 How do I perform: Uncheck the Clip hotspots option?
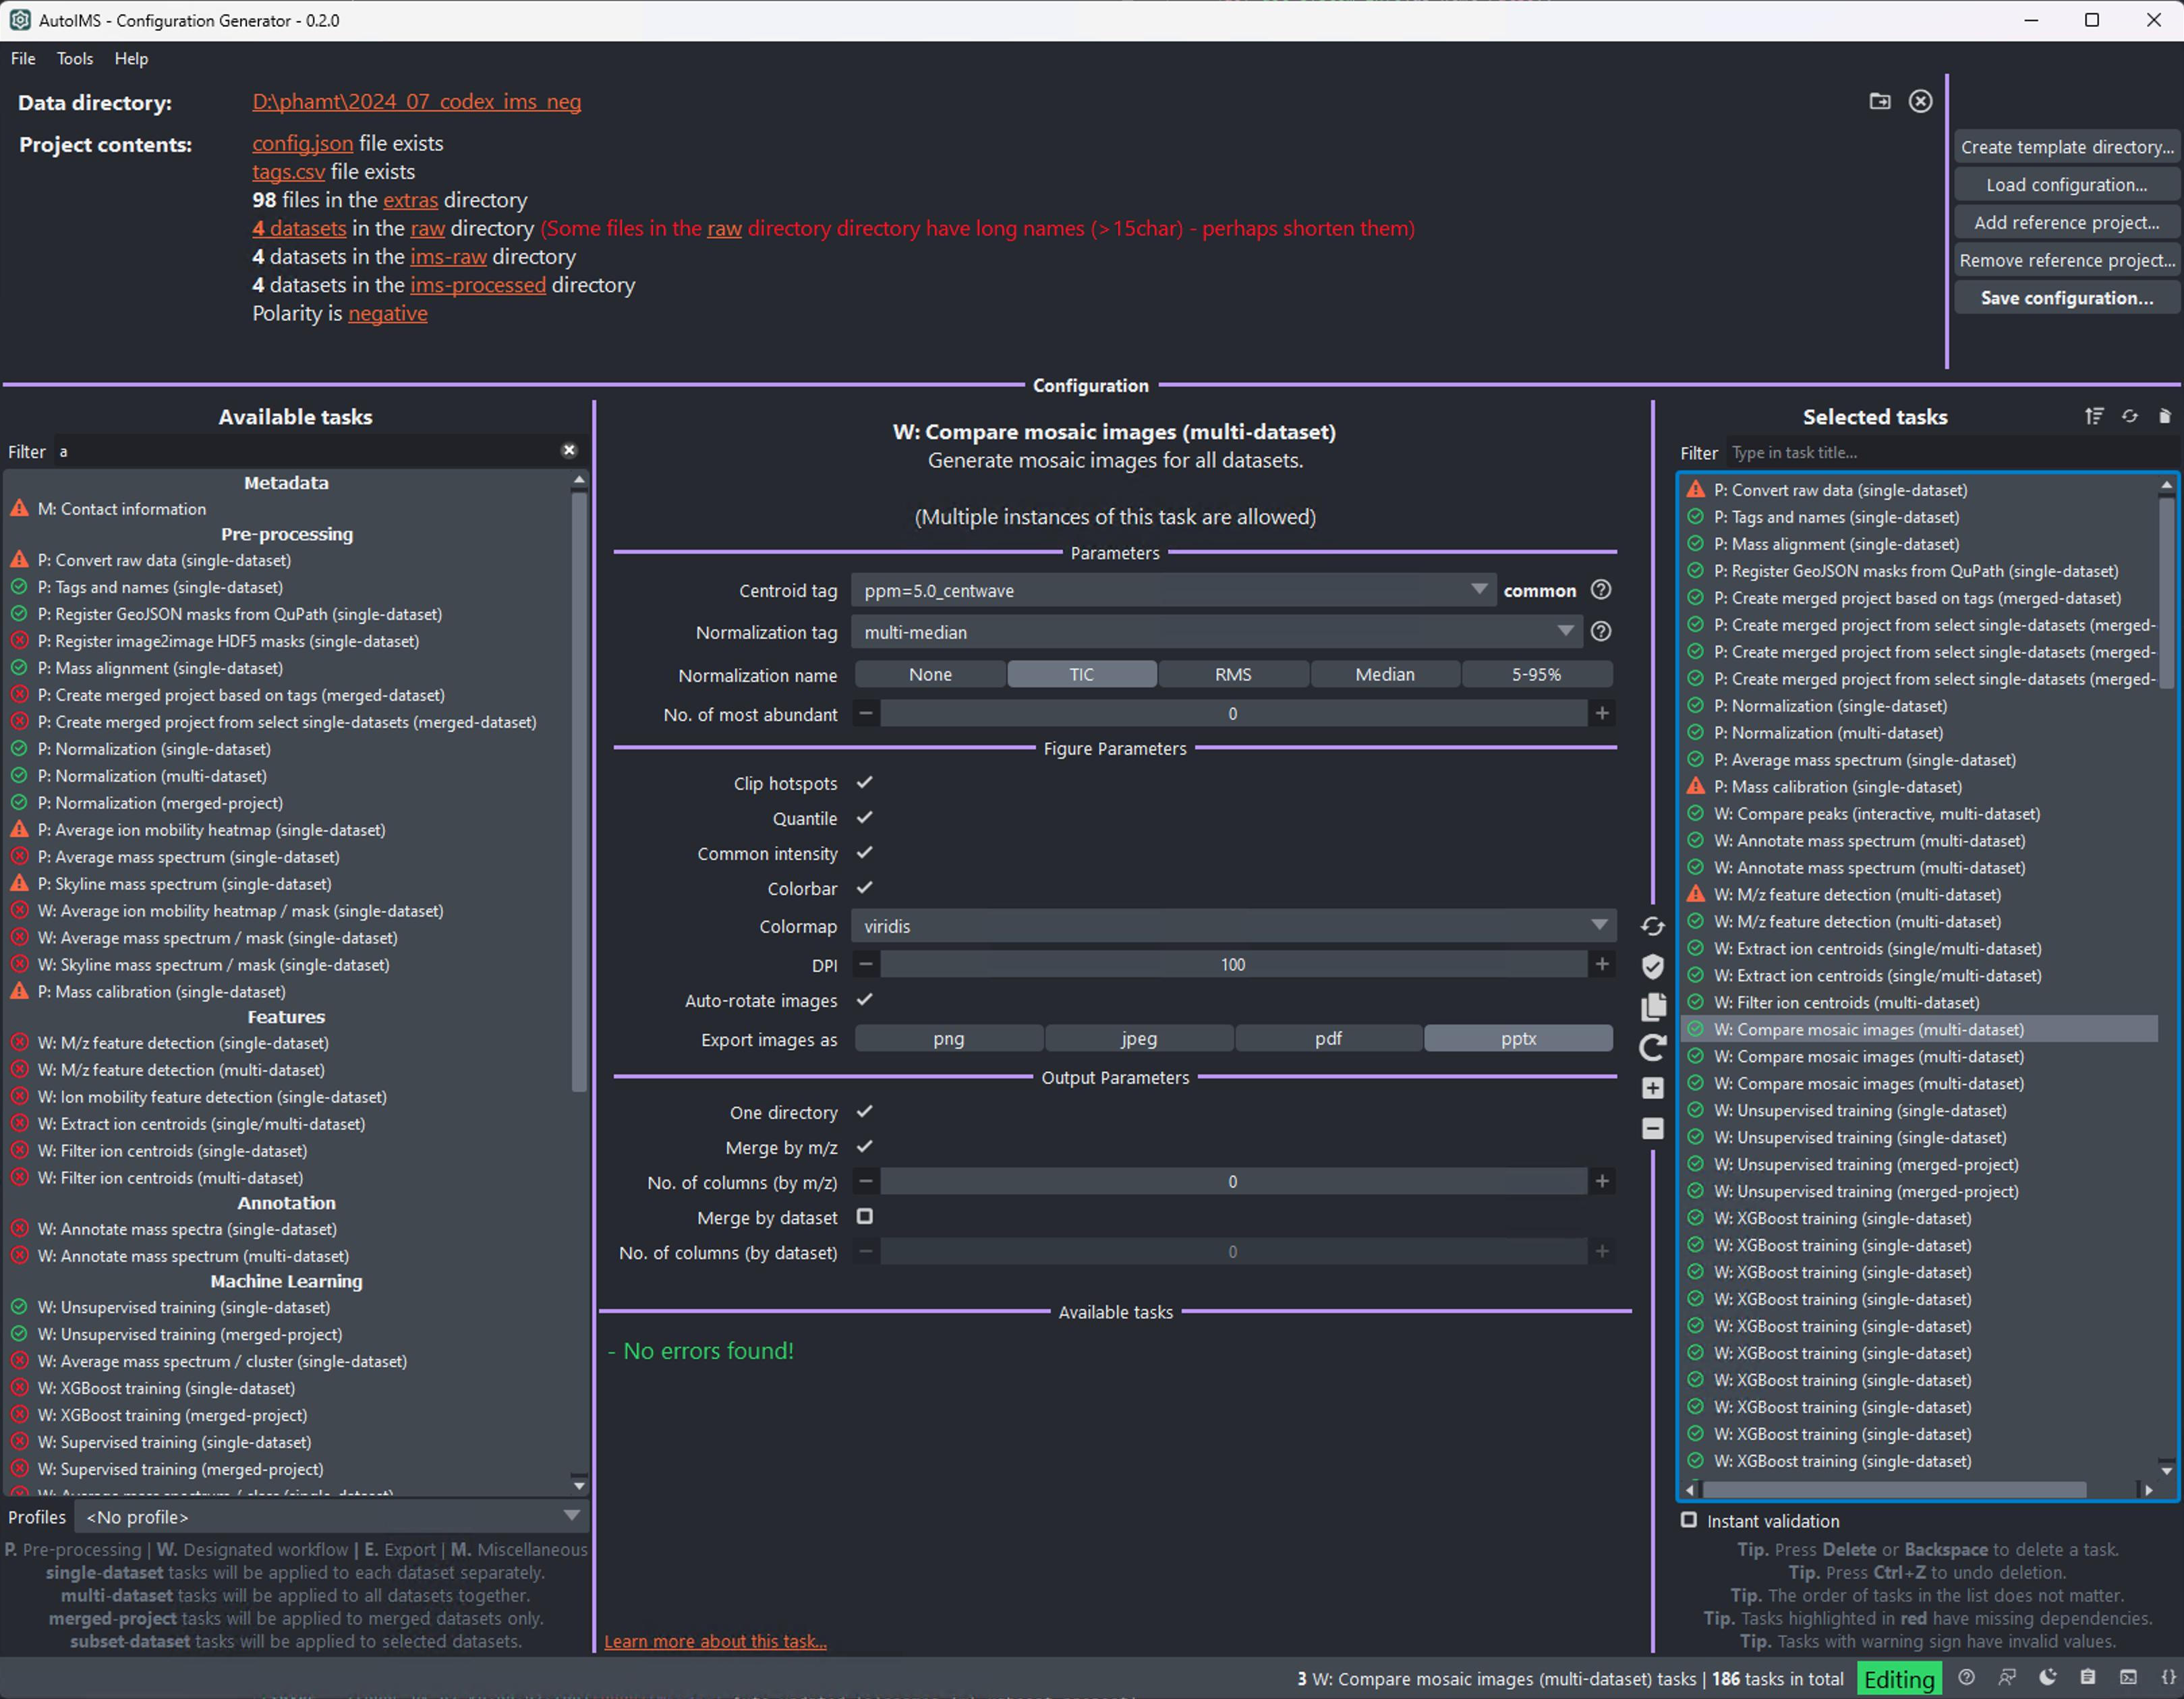865,783
